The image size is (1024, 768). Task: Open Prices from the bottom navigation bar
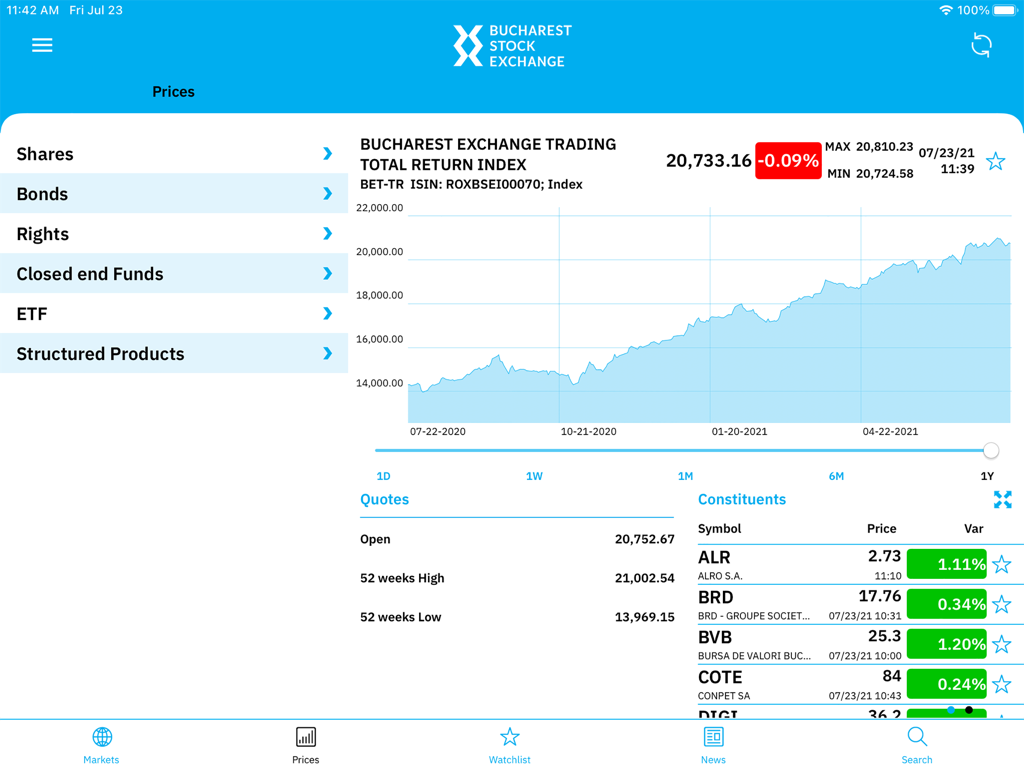[x=305, y=744]
